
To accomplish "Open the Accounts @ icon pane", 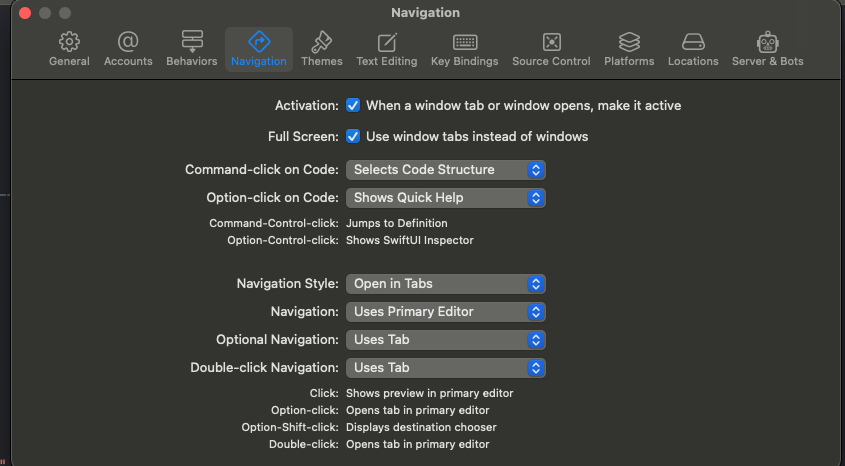I will pyautogui.click(x=128, y=41).
